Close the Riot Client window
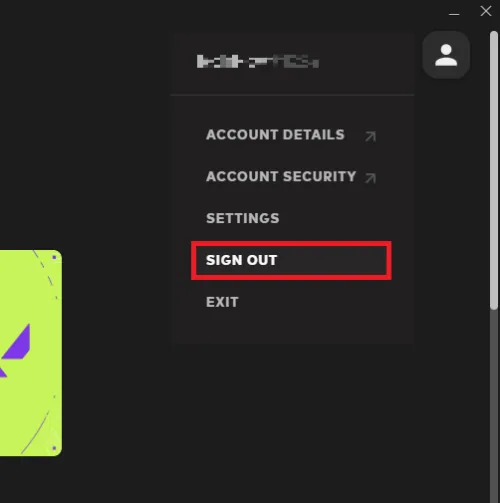The height and width of the screenshot is (503, 500). tap(486, 11)
